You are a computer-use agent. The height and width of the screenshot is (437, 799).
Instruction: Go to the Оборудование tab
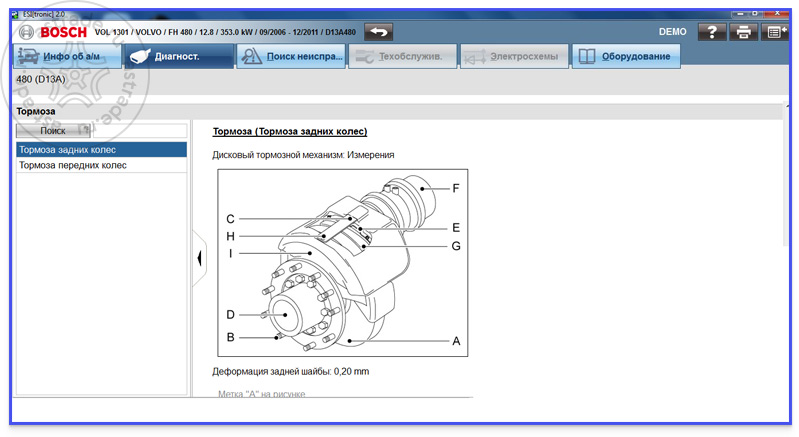[x=626, y=56]
